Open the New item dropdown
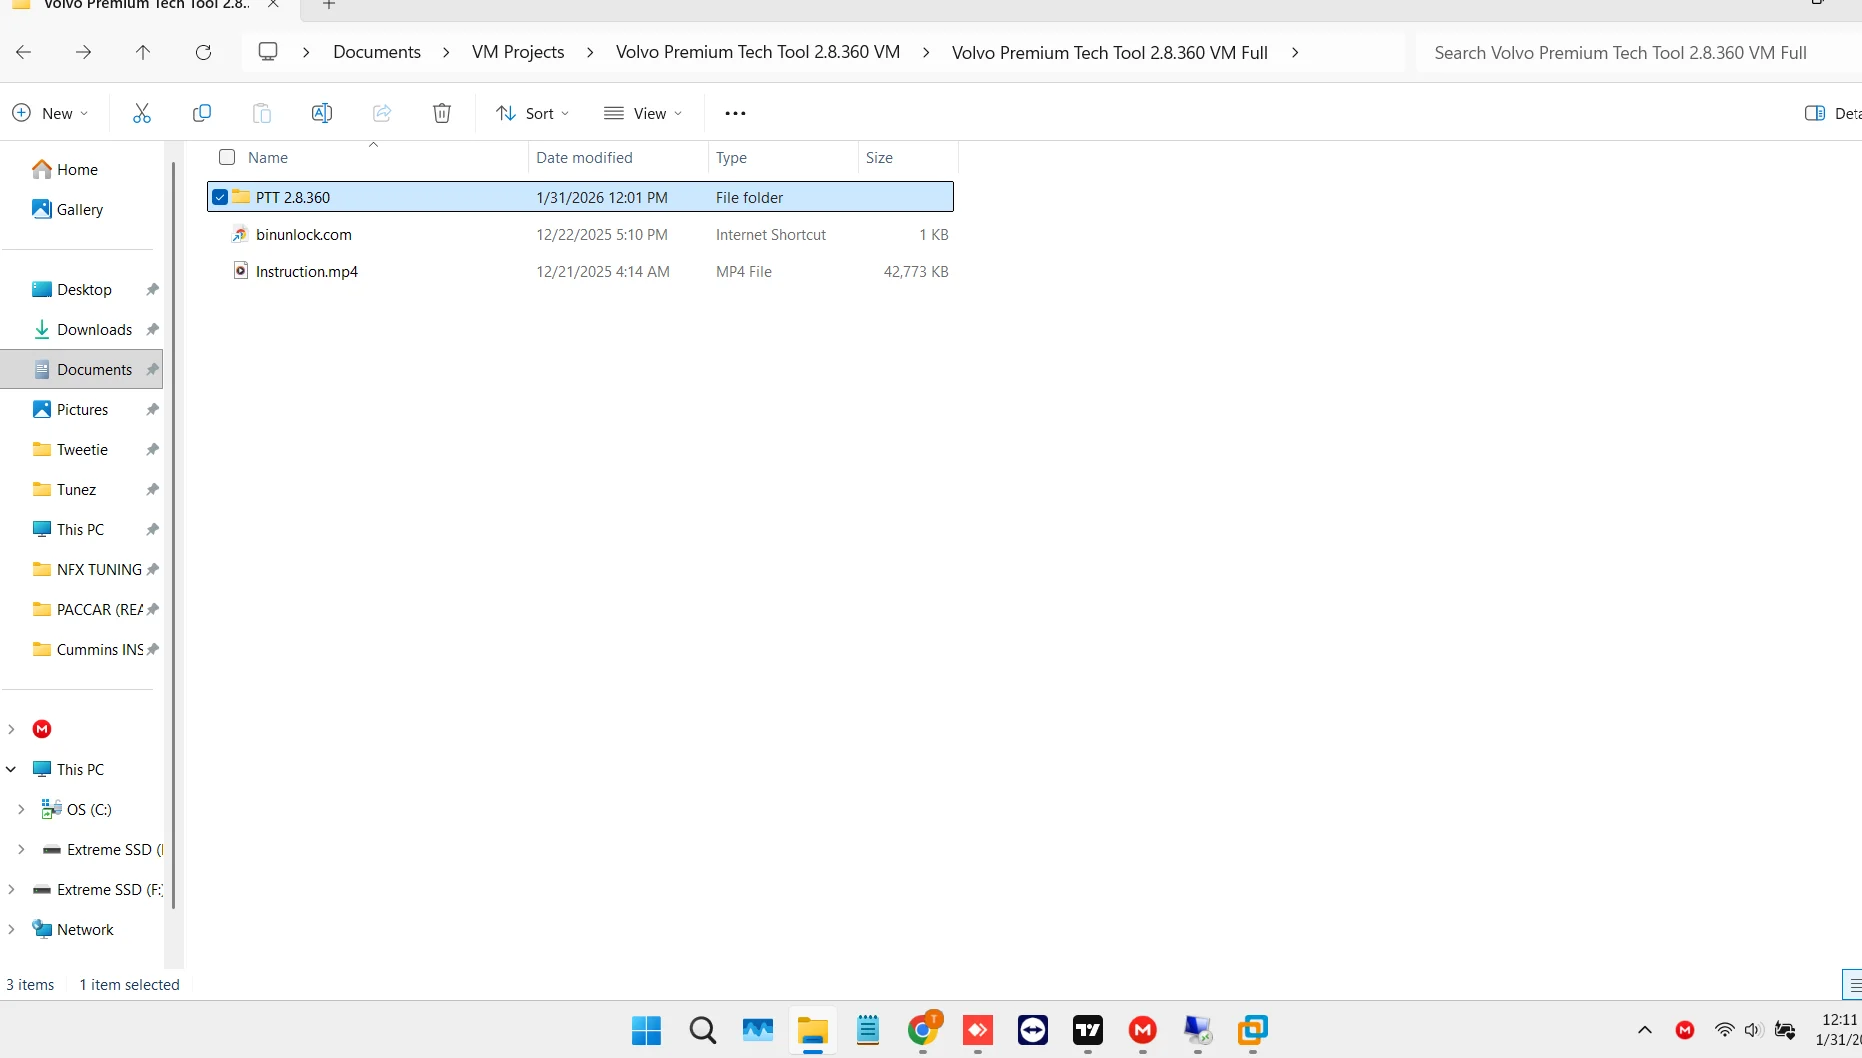The height and width of the screenshot is (1058, 1862). point(49,113)
